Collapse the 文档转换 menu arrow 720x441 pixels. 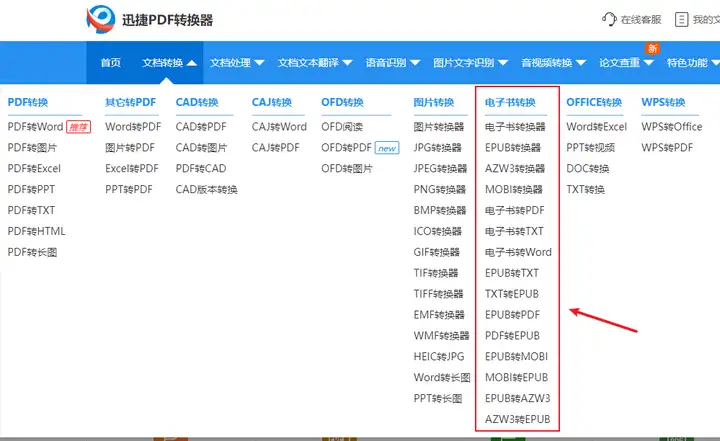pyautogui.click(x=192, y=63)
